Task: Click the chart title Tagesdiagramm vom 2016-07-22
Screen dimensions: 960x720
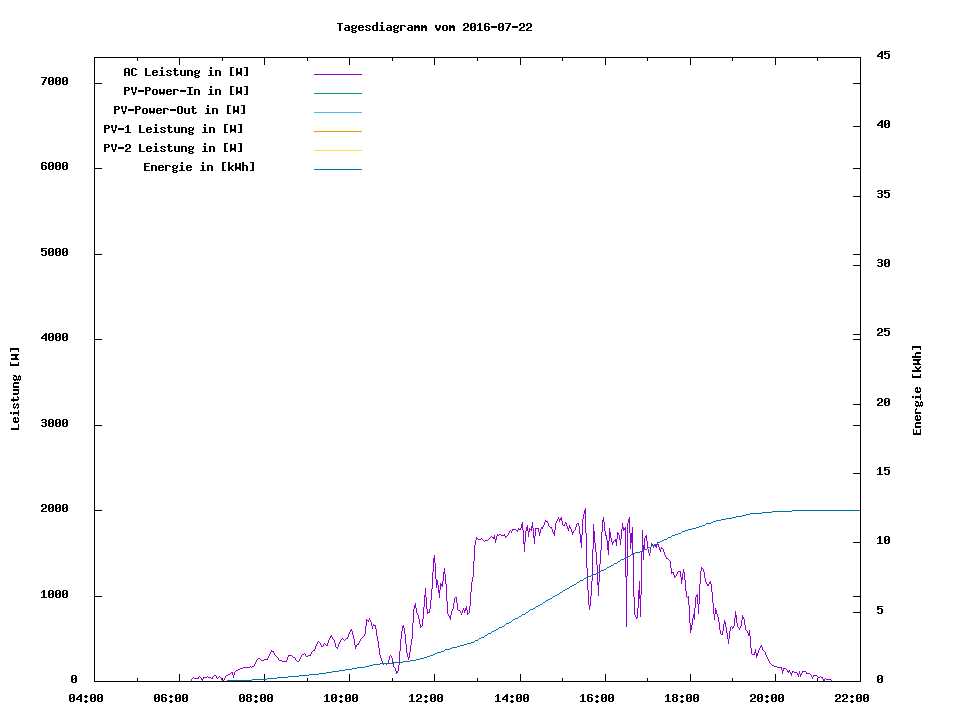Action: [x=434, y=27]
